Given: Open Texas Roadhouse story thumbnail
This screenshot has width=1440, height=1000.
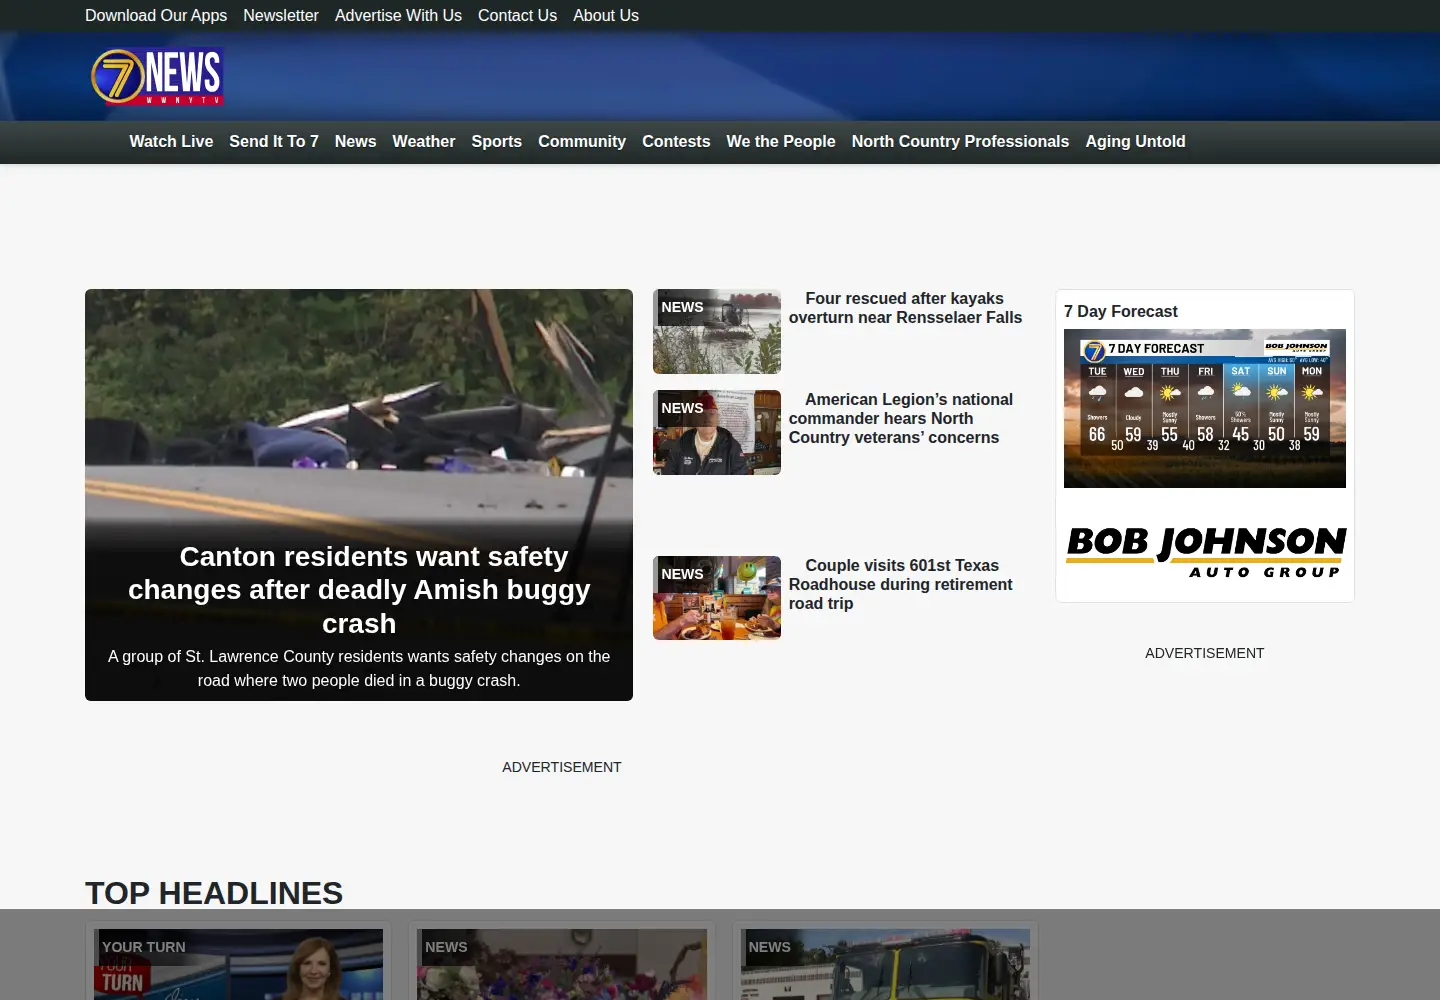Looking at the screenshot, I should [x=717, y=598].
